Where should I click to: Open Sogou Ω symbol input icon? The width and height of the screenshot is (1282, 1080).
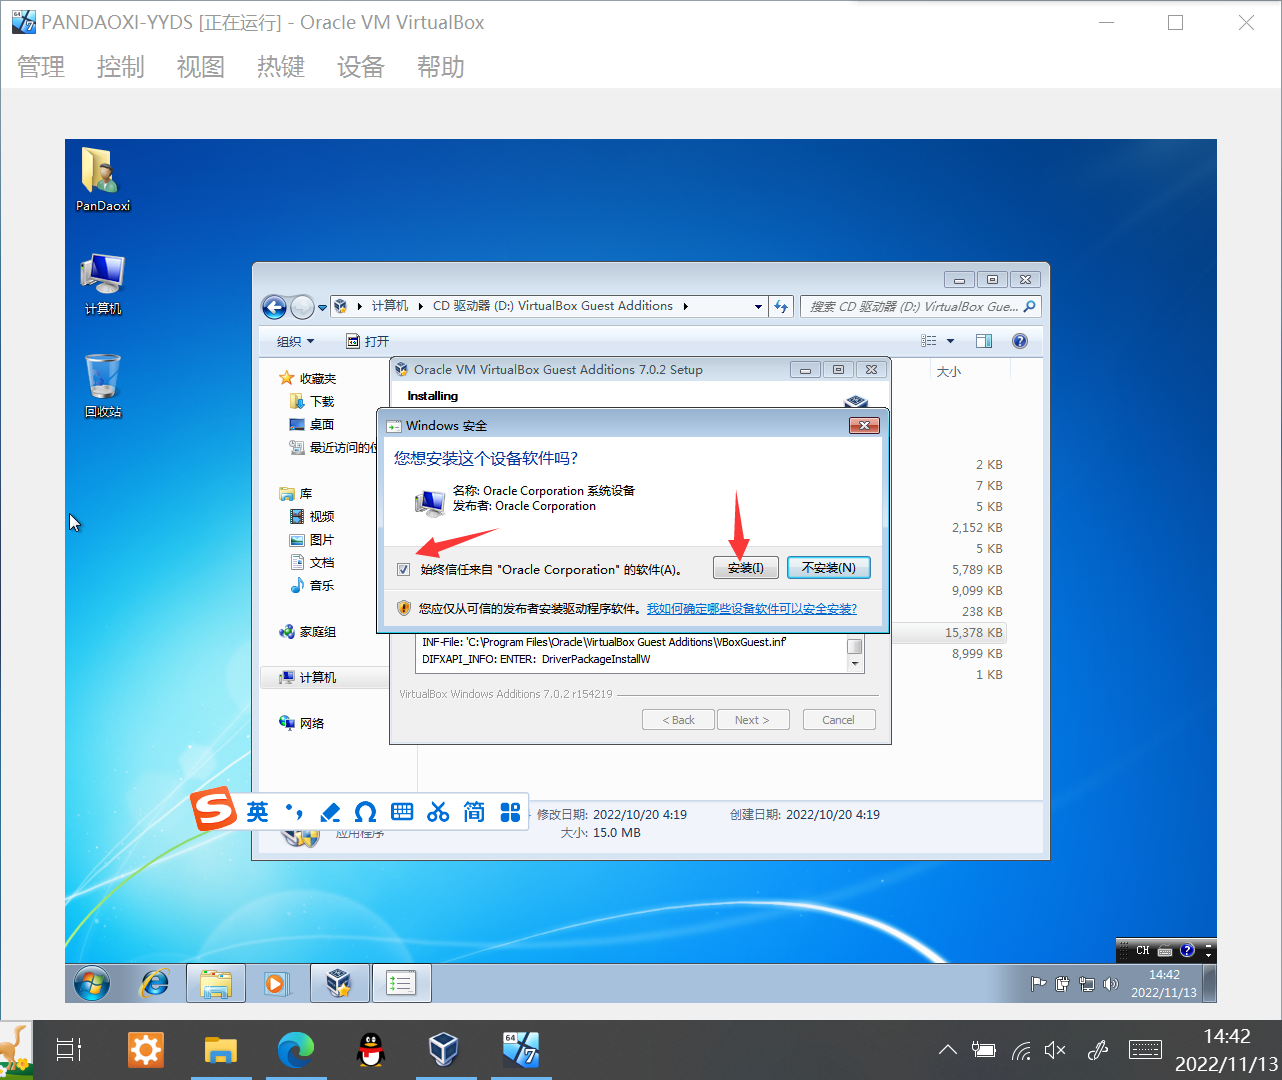[x=366, y=812]
